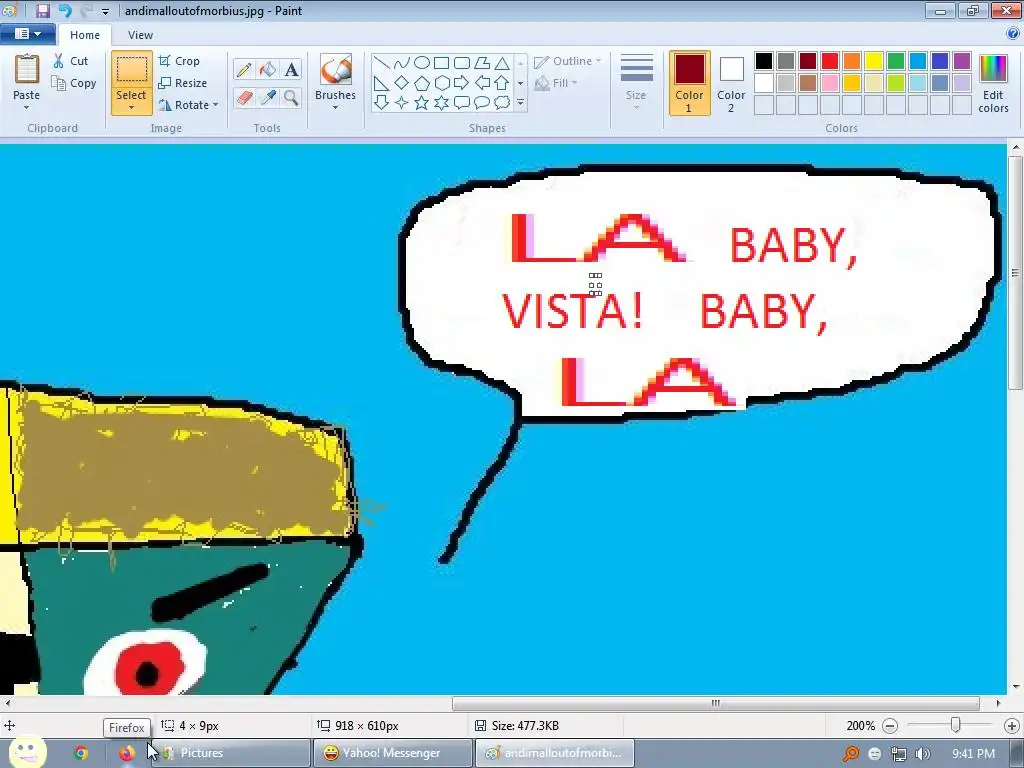This screenshot has width=1024, height=768.
Task: Click the Resize button
Action: (183, 83)
